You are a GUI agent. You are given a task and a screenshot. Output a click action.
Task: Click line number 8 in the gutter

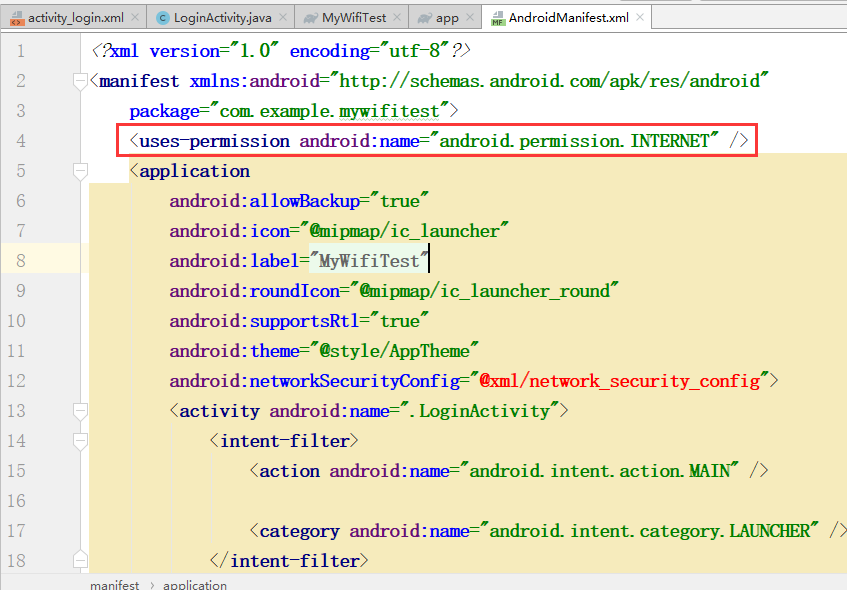click(20, 259)
